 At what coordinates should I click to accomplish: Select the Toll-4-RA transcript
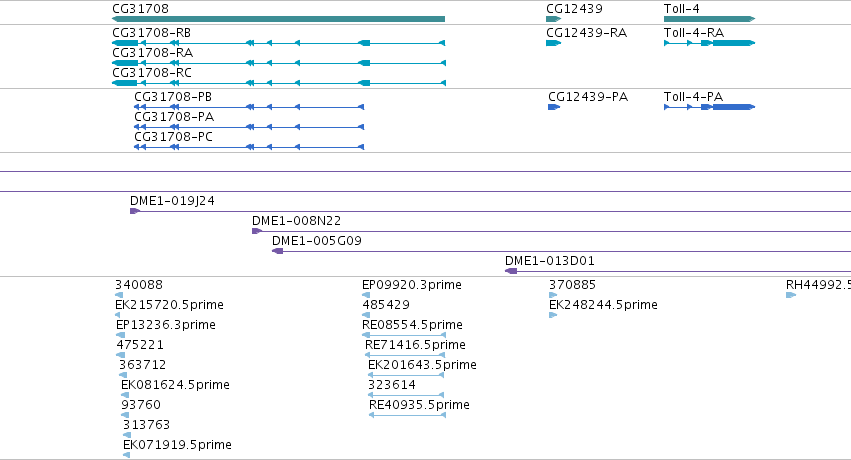click(x=709, y=43)
